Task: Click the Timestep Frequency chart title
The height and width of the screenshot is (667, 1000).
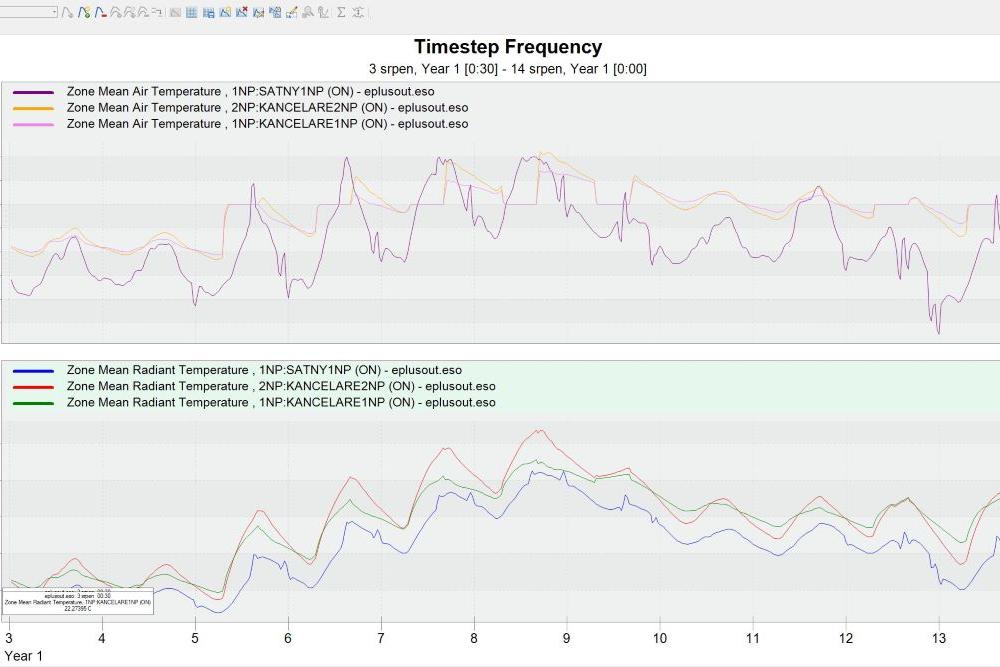Action: click(x=508, y=47)
